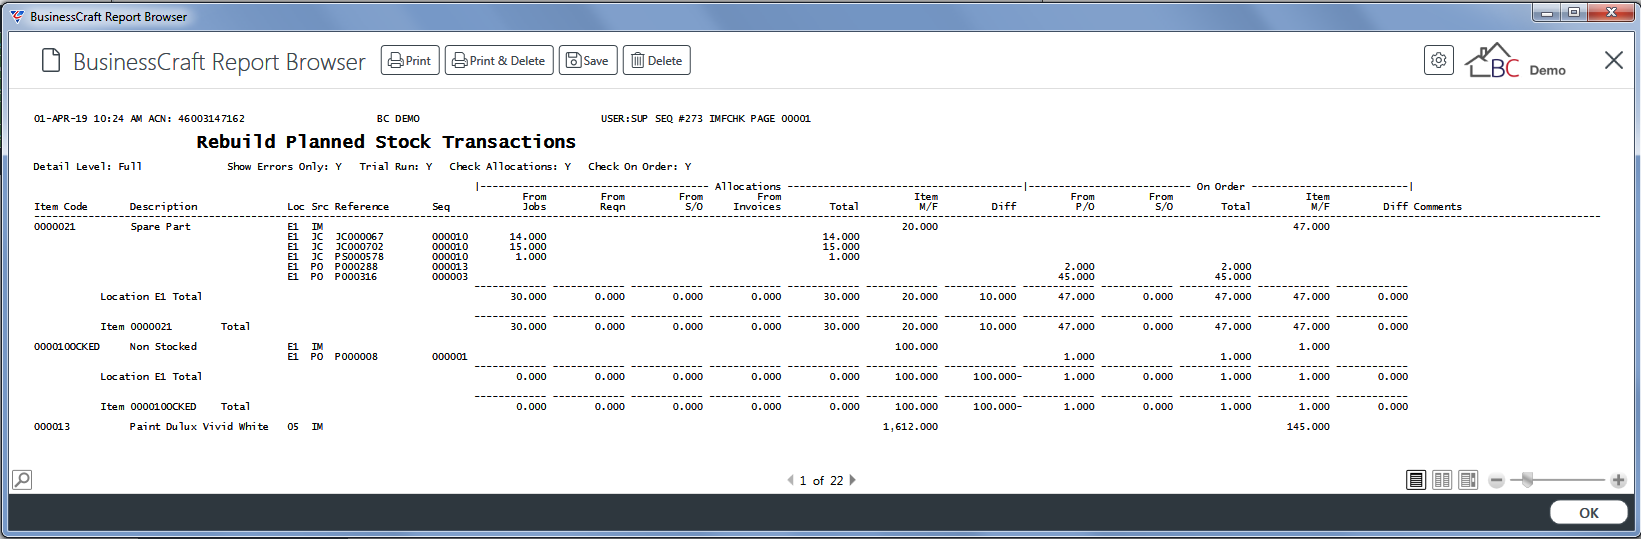
Task: Delete the report with the trash button
Action: pos(657,61)
